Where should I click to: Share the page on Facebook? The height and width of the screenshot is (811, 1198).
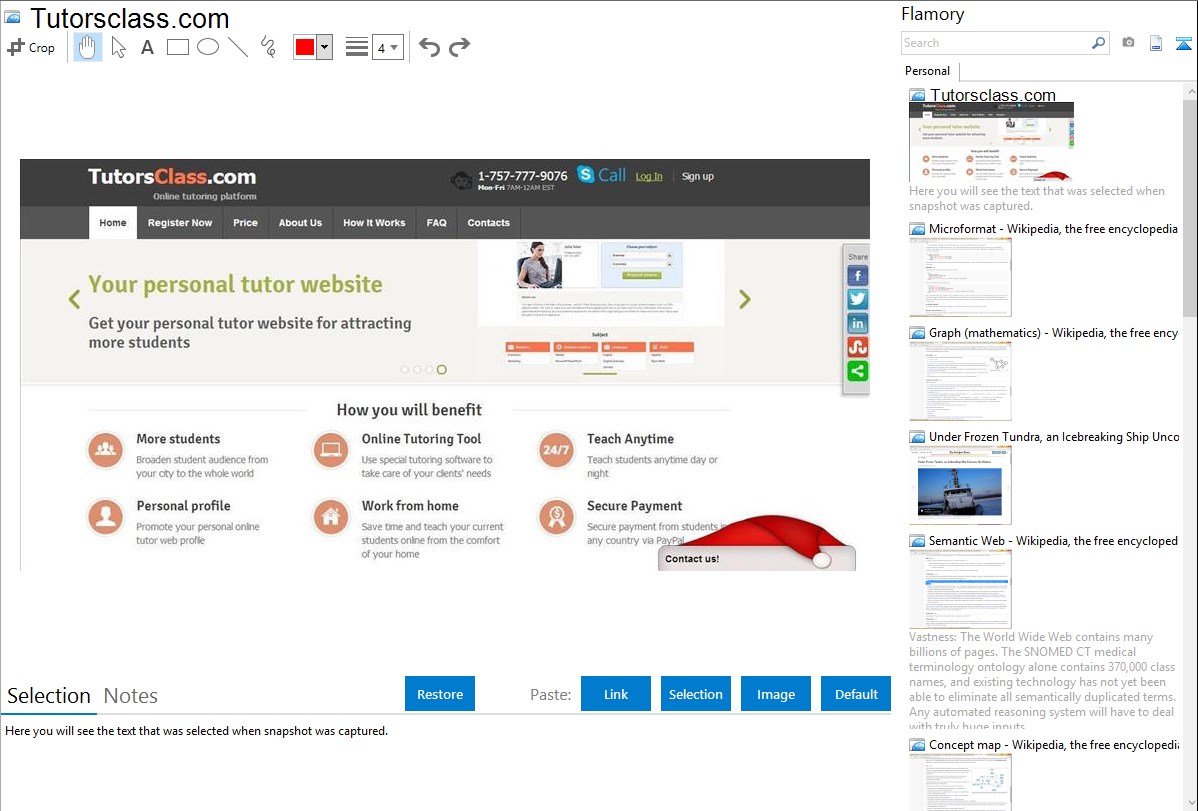coord(857,276)
